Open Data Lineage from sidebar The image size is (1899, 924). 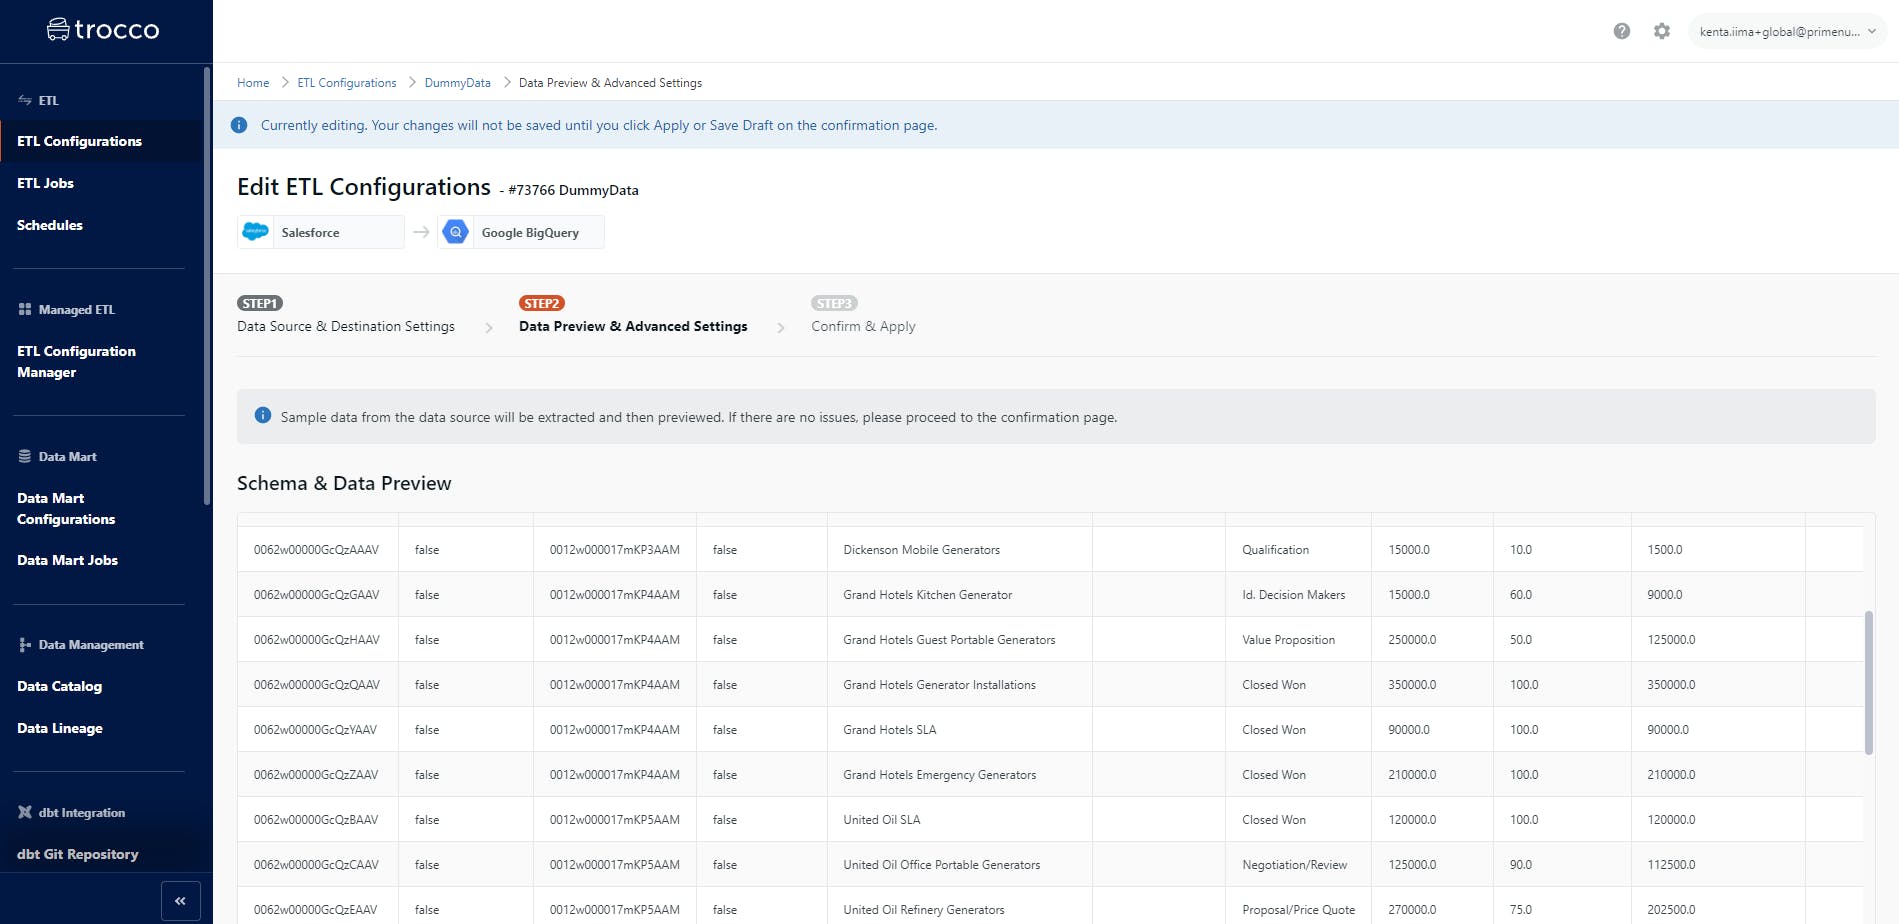coord(60,728)
